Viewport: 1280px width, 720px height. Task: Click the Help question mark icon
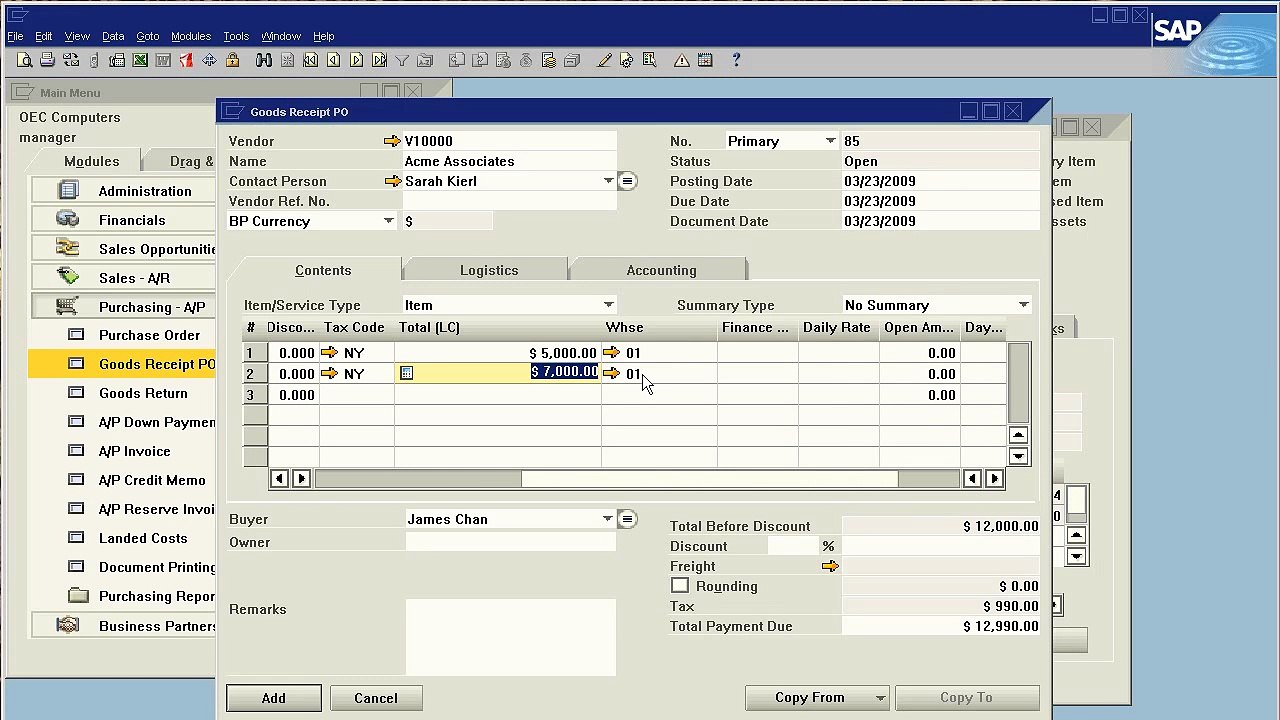point(736,61)
